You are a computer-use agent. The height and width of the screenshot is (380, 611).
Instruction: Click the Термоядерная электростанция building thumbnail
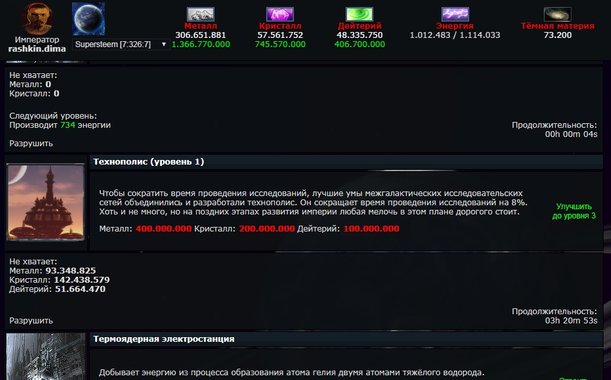pyautogui.click(x=46, y=357)
